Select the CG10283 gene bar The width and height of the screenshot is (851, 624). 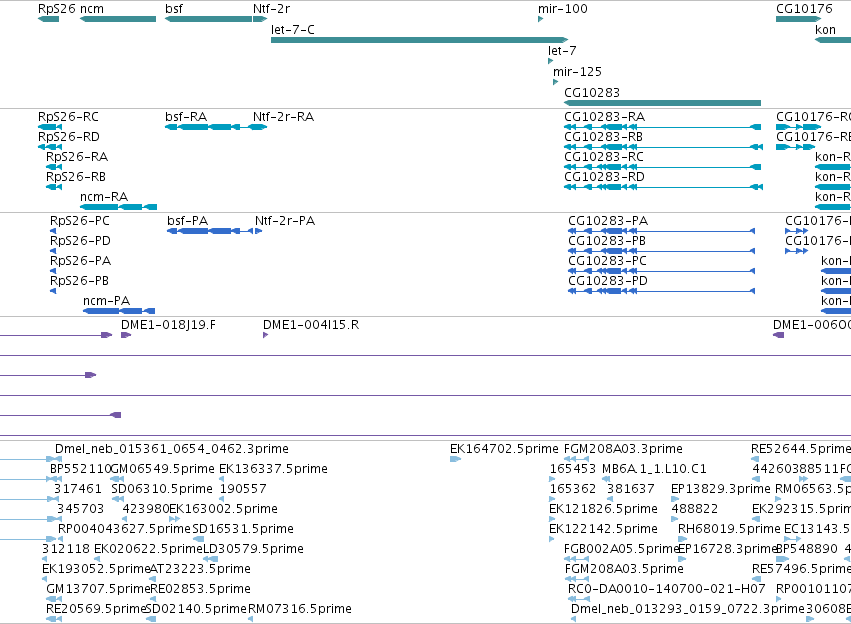point(663,103)
